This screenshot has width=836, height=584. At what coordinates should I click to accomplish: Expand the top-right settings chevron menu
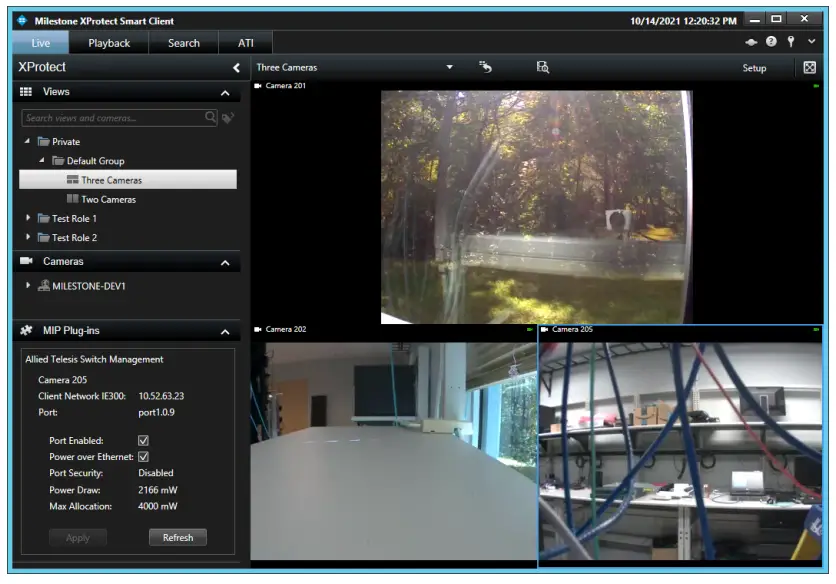click(811, 41)
